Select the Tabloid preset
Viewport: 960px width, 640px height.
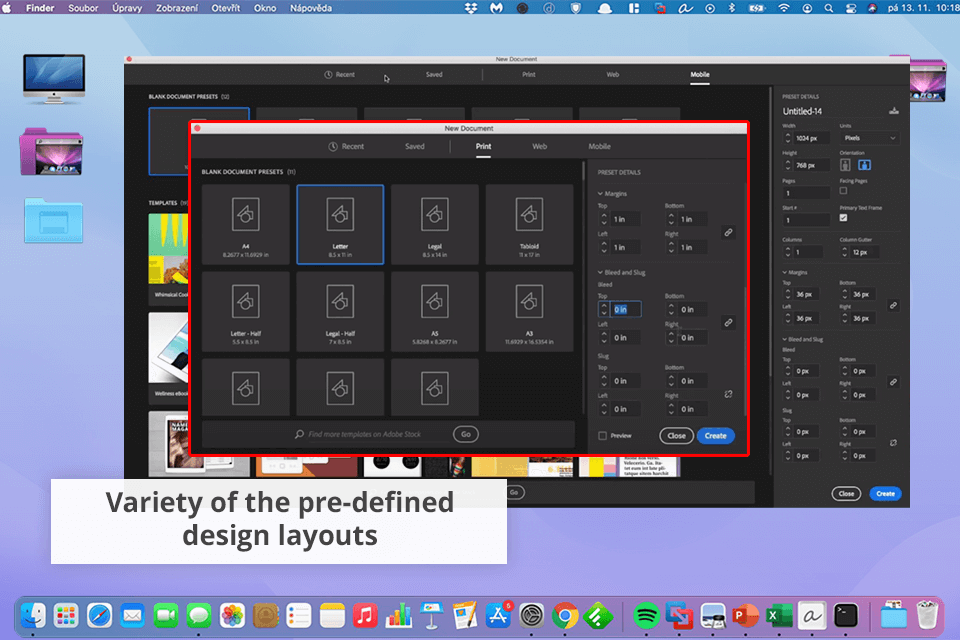click(530, 224)
